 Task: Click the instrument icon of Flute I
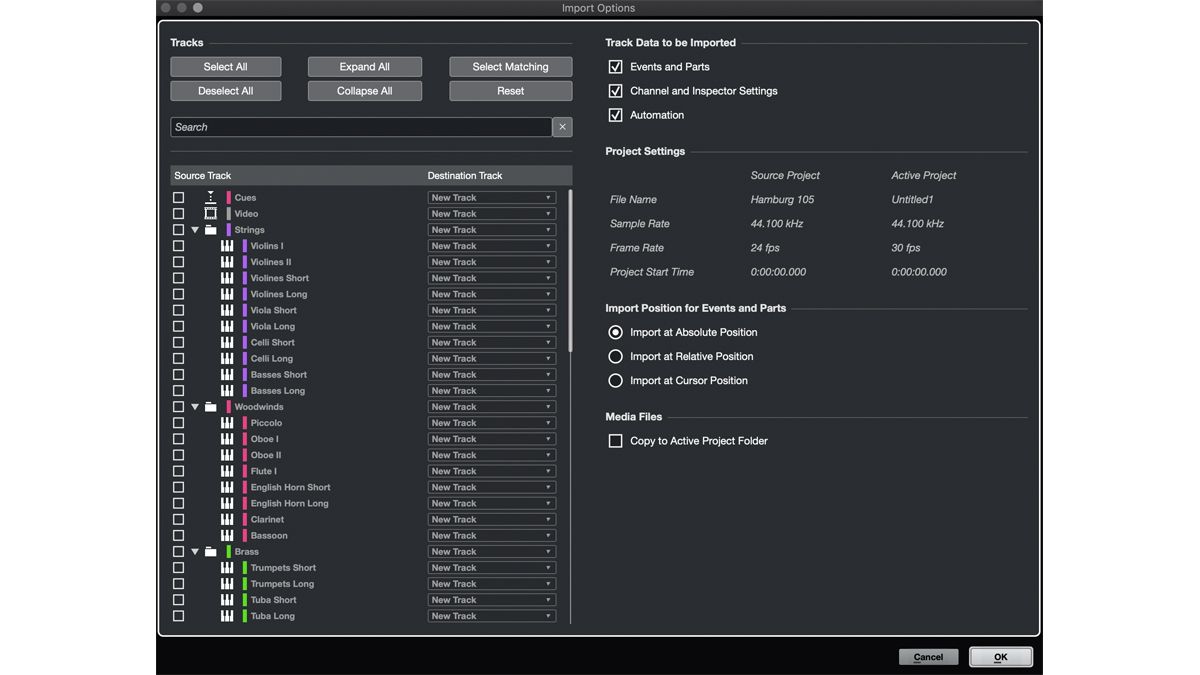click(227, 471)
